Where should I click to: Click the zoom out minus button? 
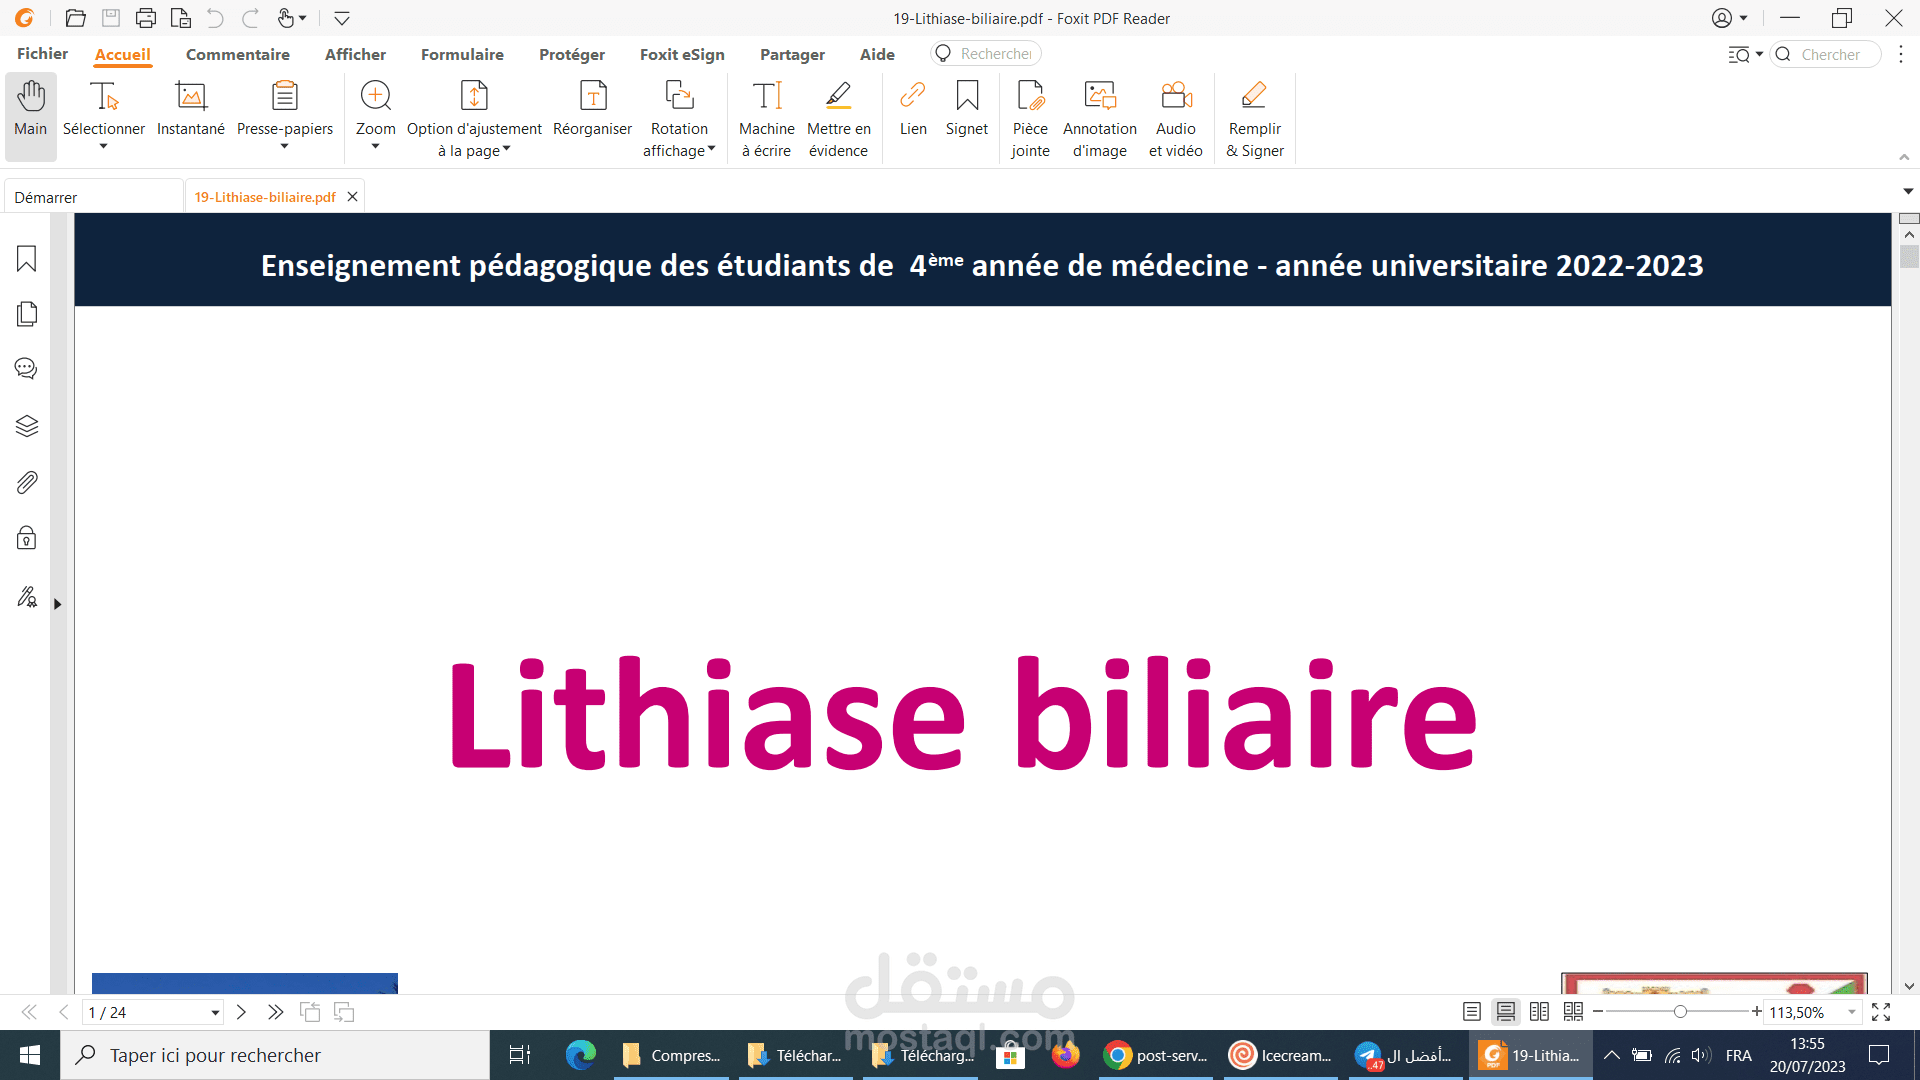pos(1598,1012)
